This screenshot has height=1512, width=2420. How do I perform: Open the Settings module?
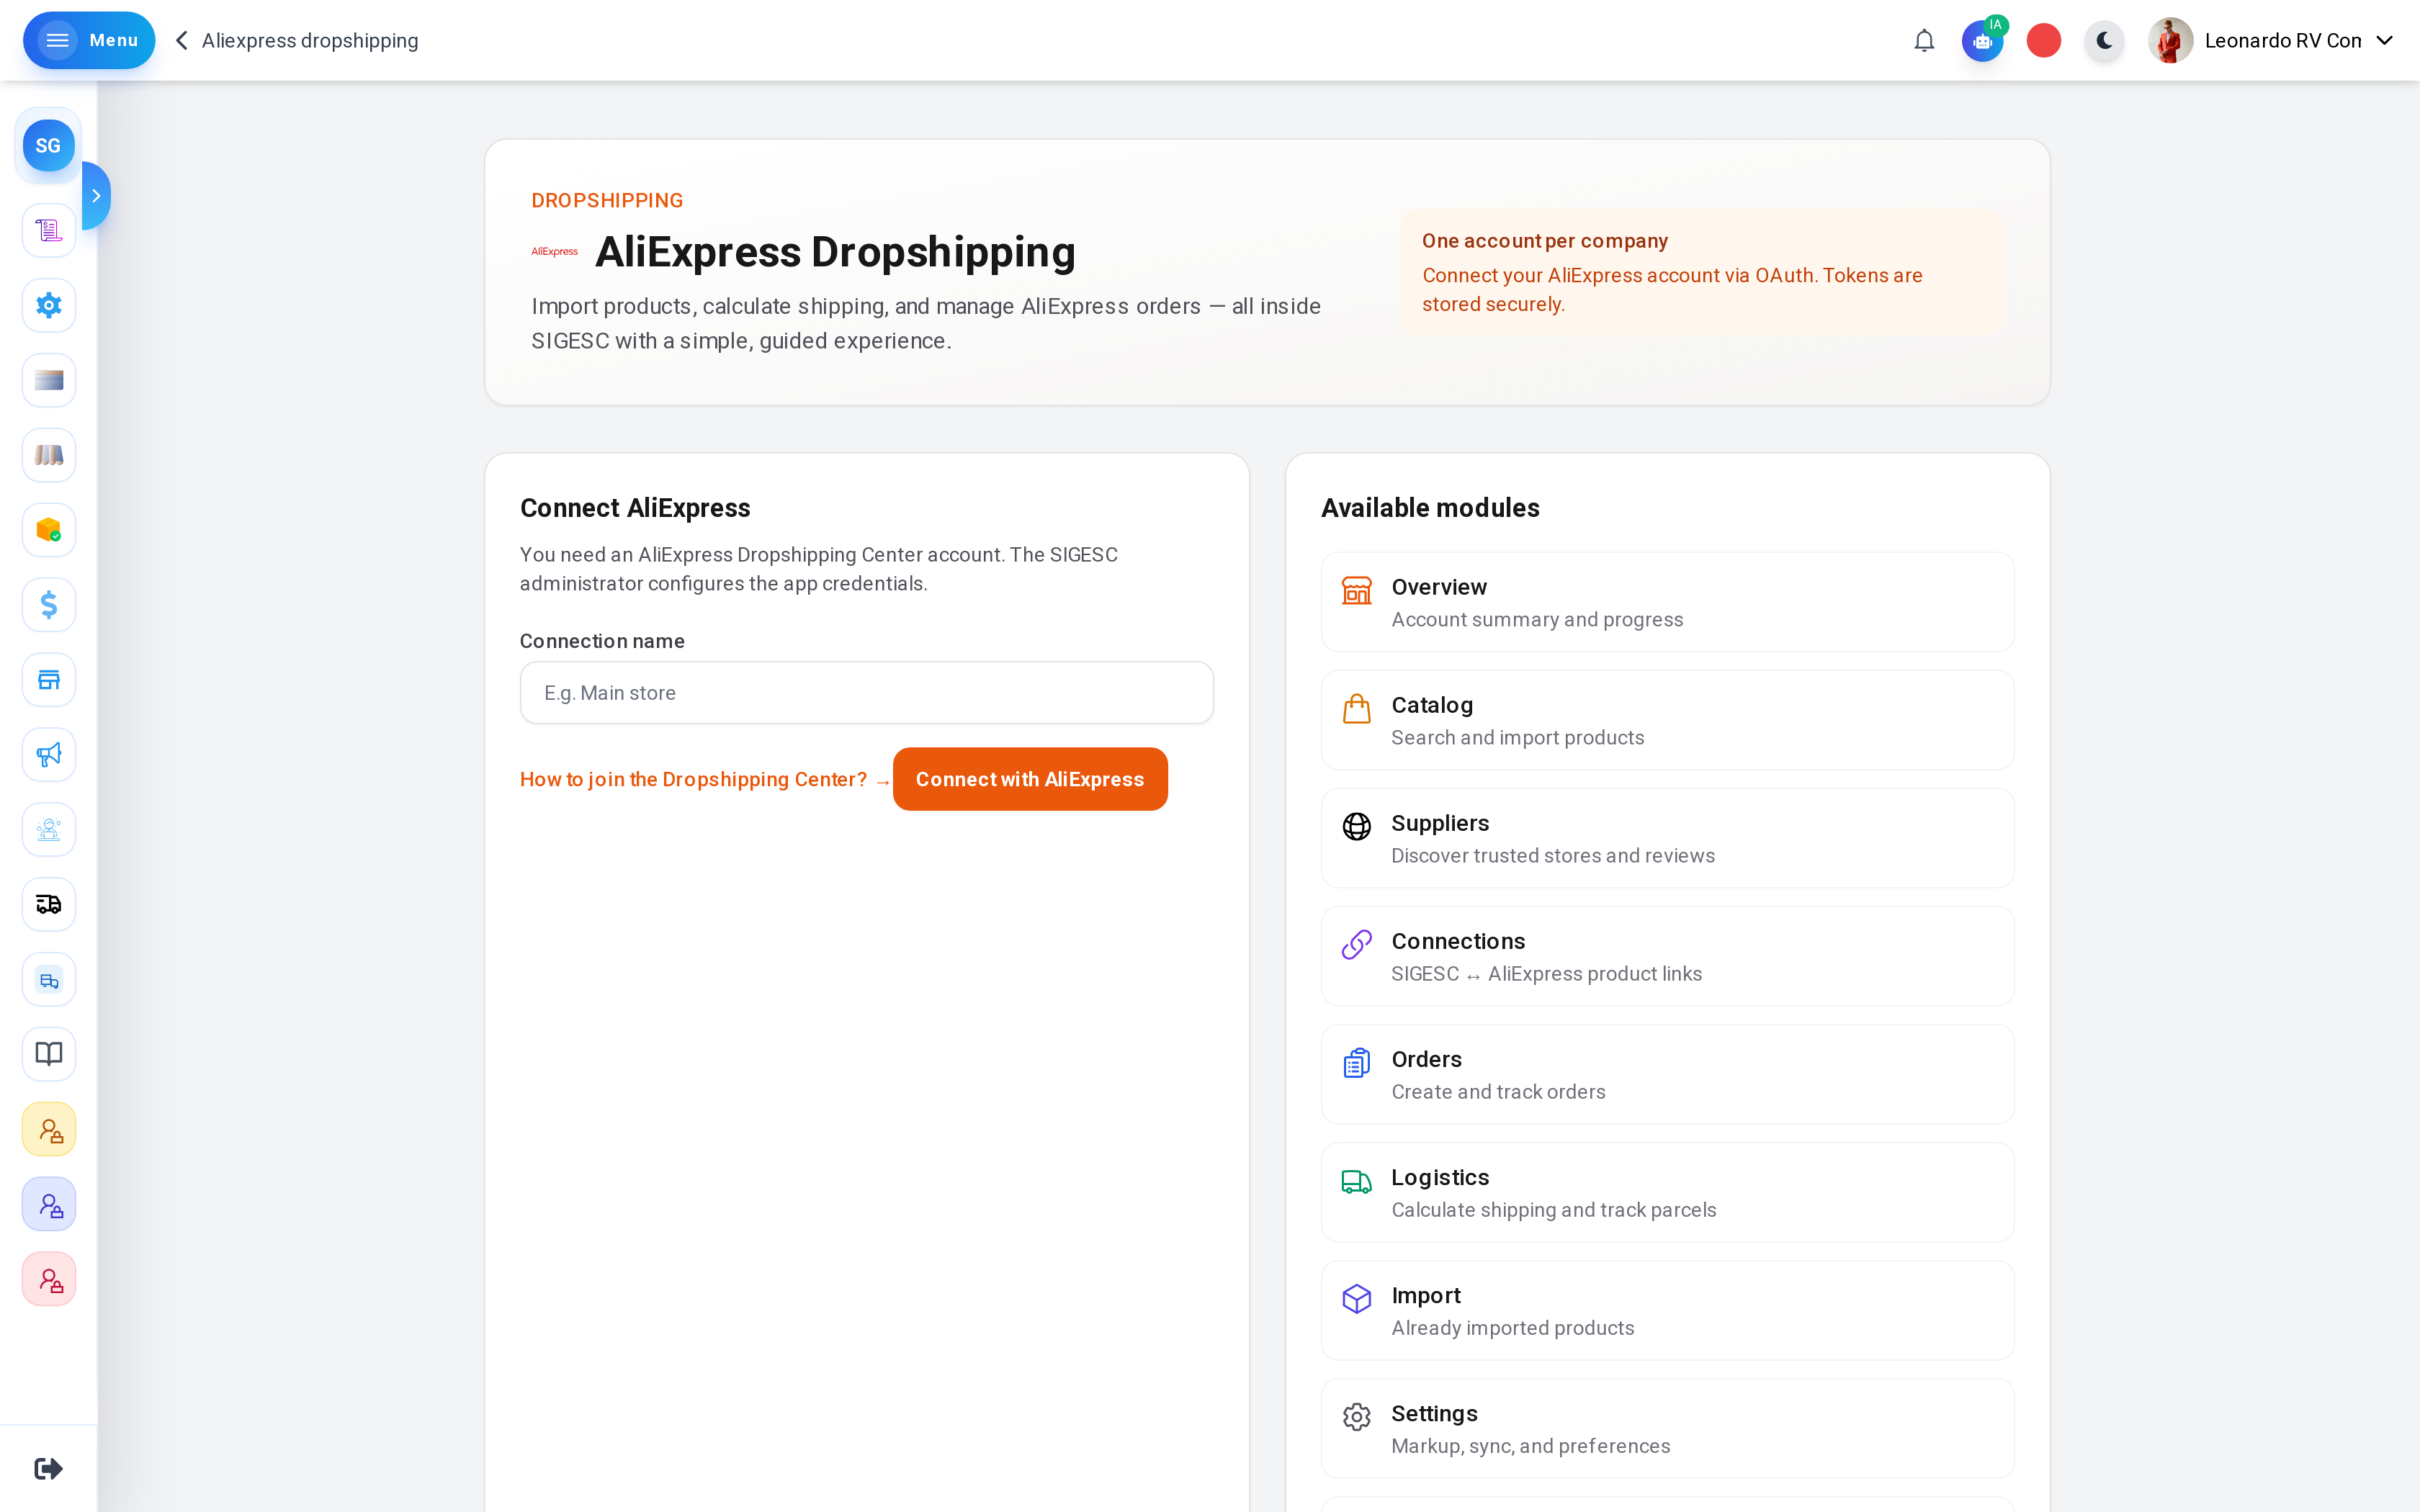[x=1667, y=1428]
